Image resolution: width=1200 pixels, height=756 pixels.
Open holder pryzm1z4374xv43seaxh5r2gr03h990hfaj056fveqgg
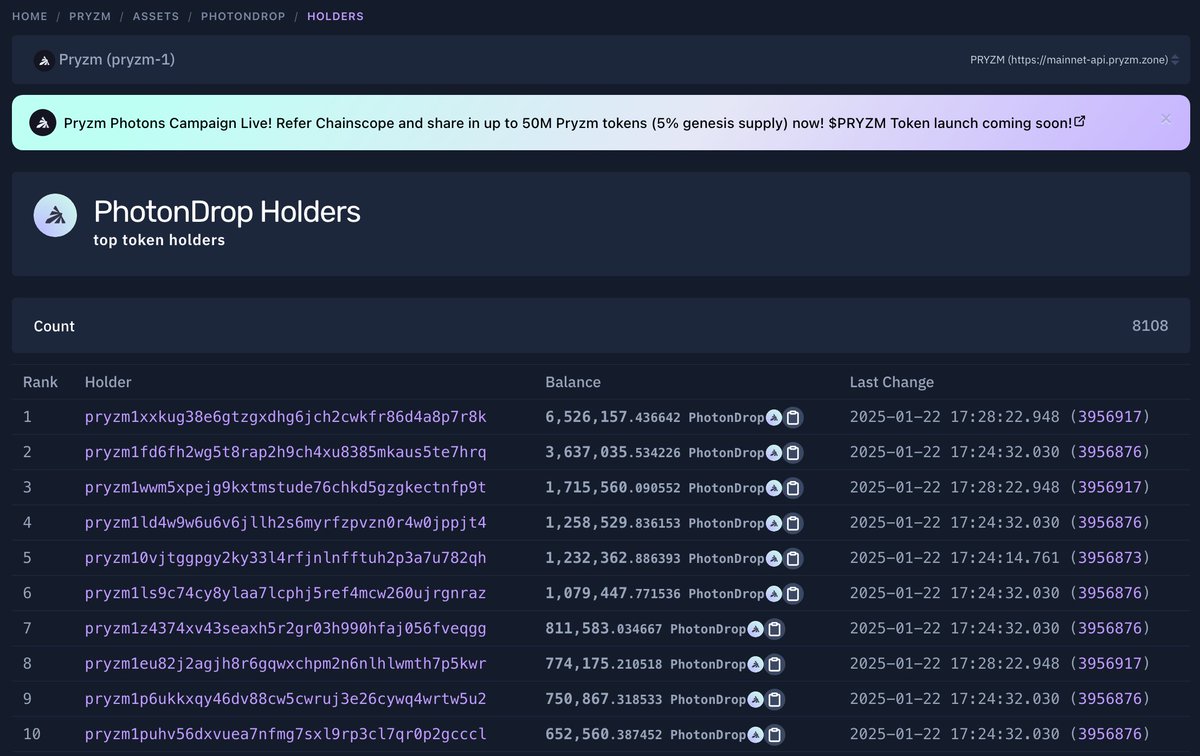pos(286,629)
